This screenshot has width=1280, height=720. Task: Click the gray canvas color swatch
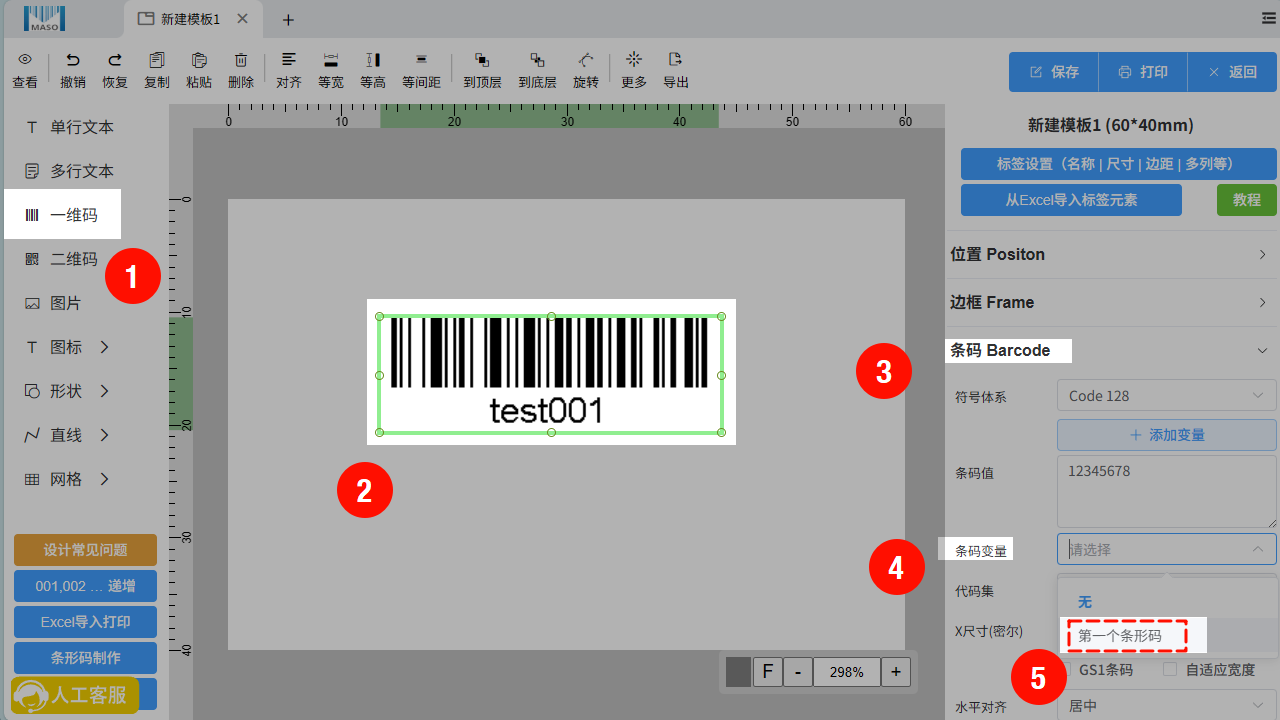tap(738, 672)
